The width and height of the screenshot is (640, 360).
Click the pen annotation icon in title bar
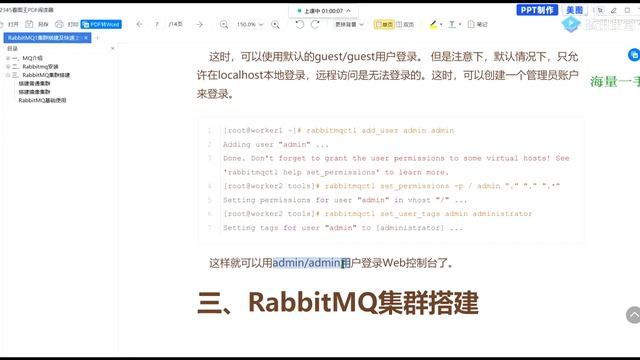point(613,10)
